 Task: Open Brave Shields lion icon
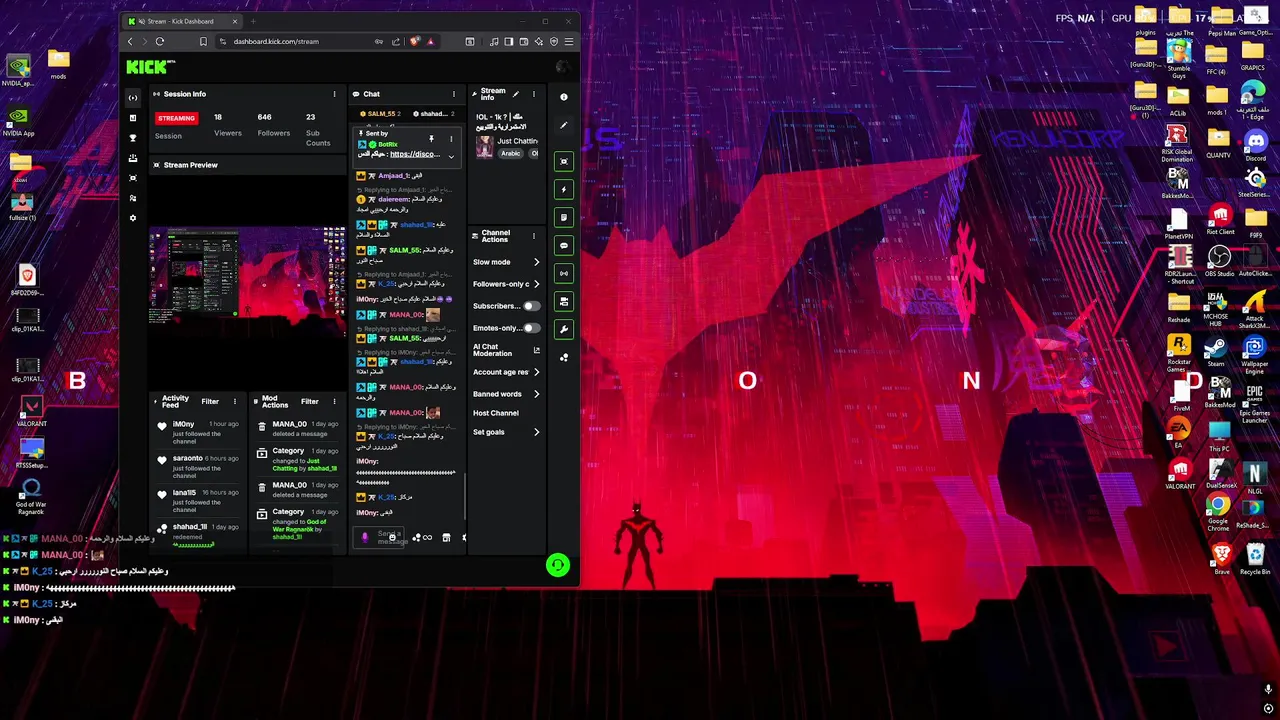click(414, 41)
